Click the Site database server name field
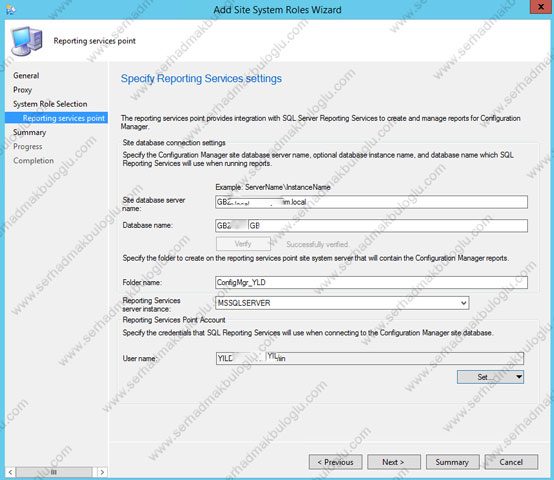 click(x=371, y=202)
